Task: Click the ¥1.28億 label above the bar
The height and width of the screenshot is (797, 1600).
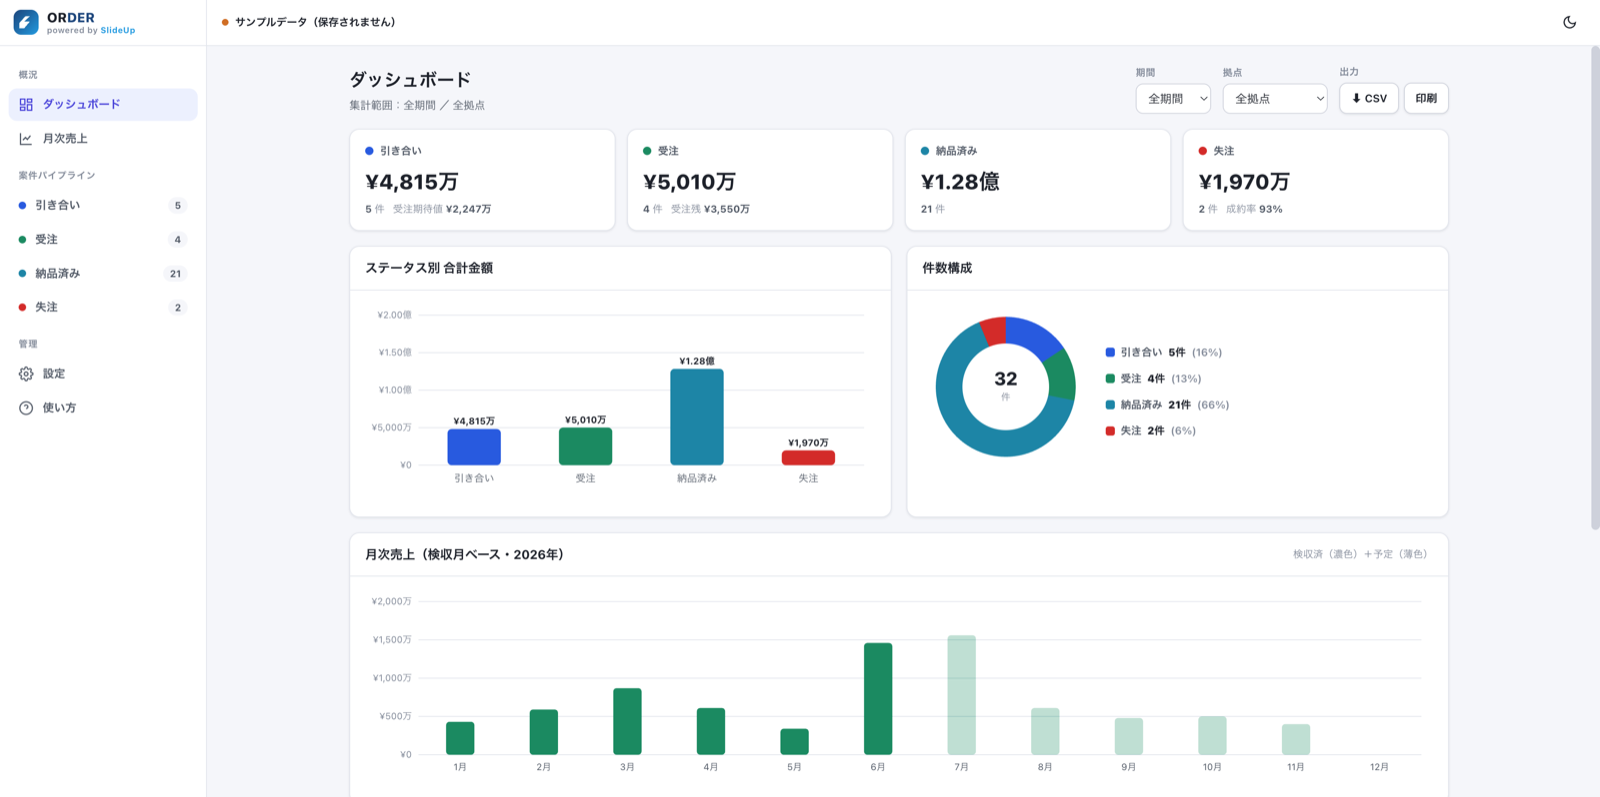Action: 697,361
